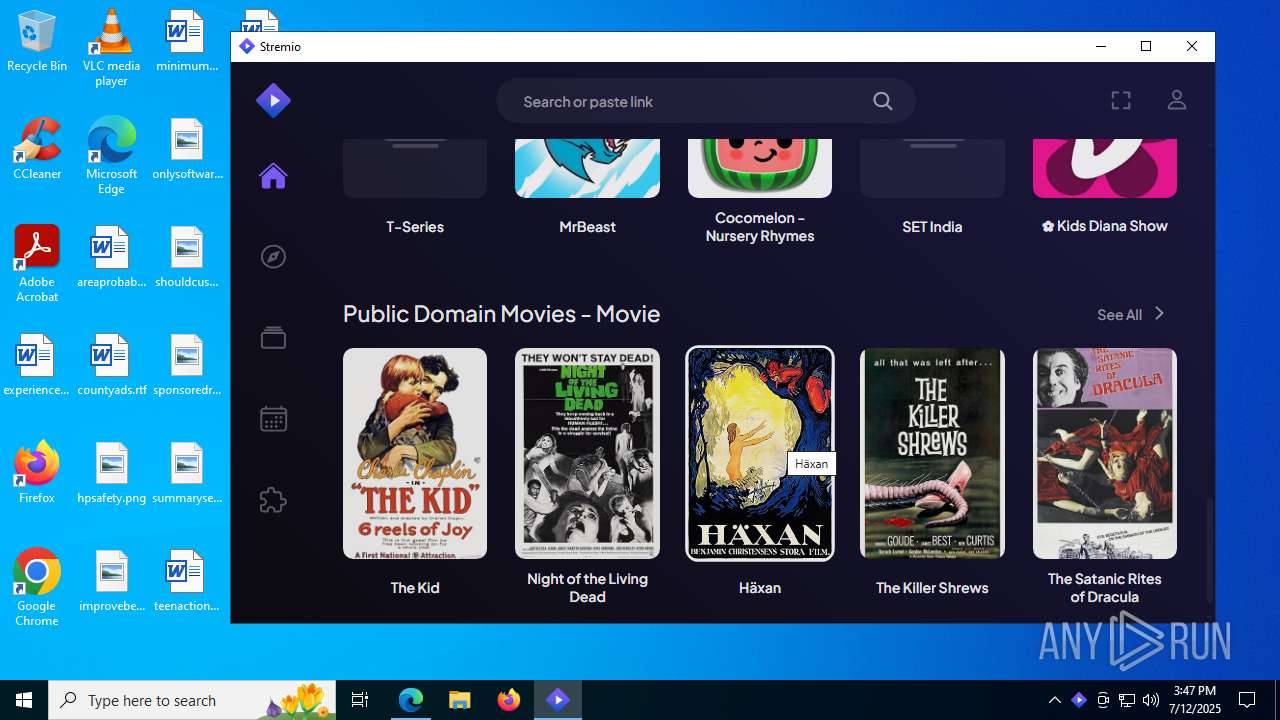Select the Cocomelon channel thumbnail
Image resolution: width=1280 pixels, height=720 pixels.
[x=760, y=168]
